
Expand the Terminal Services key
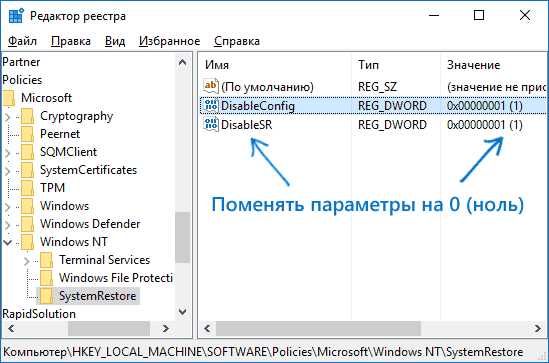point(27,260)
